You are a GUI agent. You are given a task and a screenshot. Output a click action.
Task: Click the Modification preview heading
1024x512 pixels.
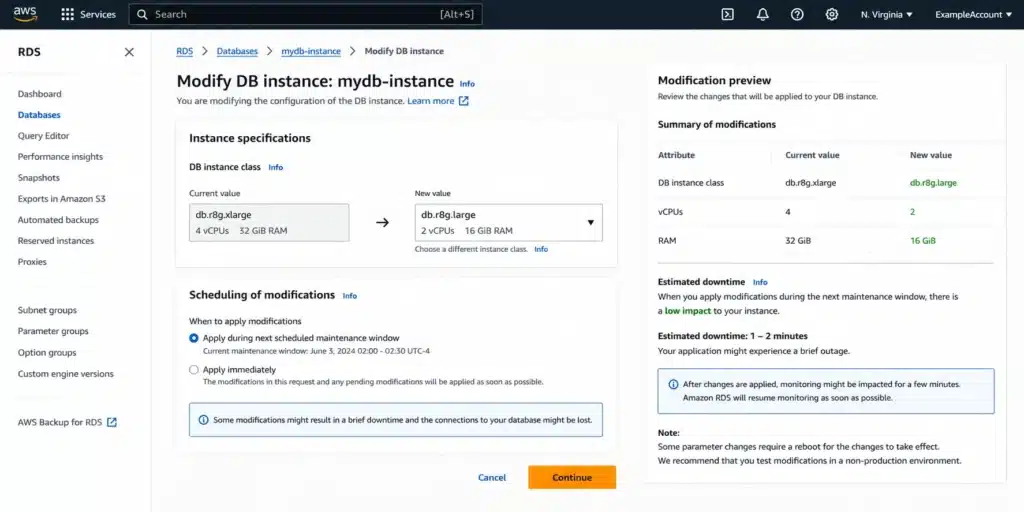(x=714, y=81)
